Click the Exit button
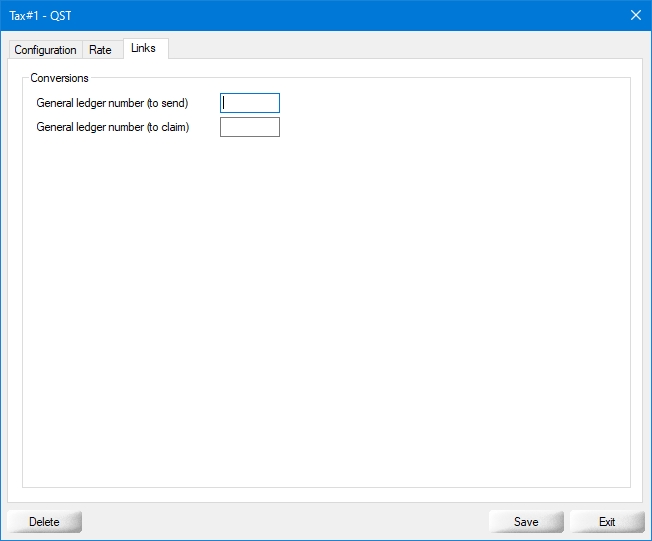 click(x=607, y=522)
